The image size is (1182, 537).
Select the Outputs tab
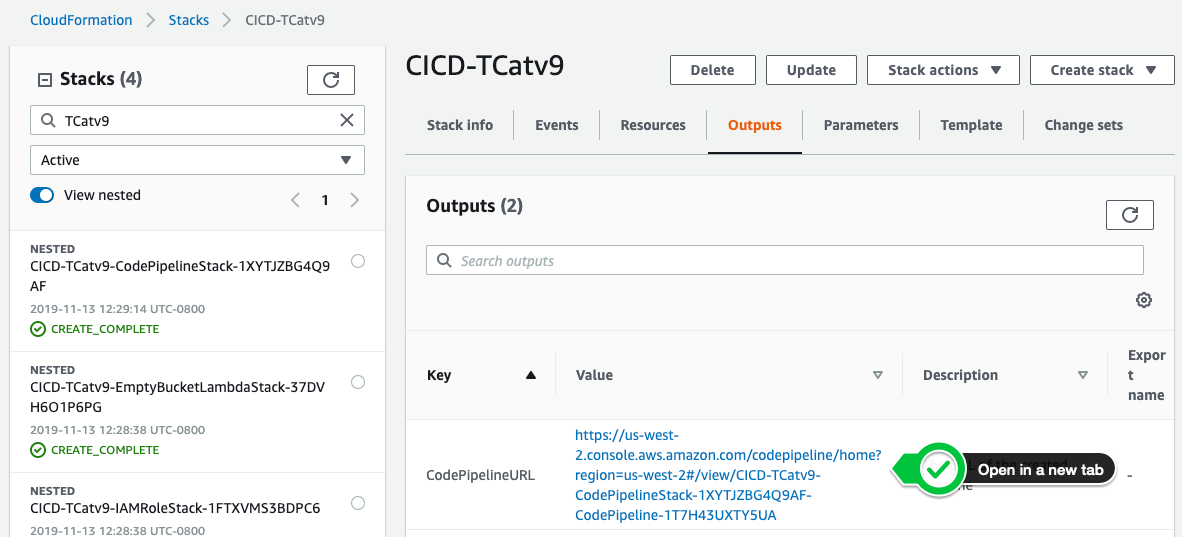click(x=755, y=125)
